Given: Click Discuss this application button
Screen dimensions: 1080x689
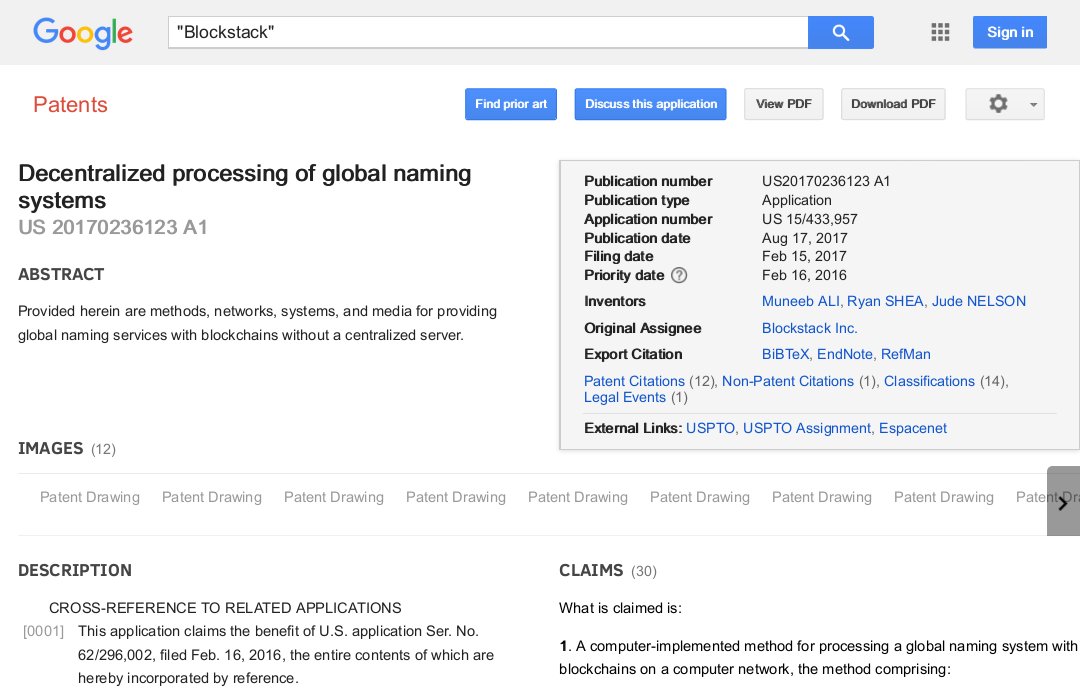Looking at the screenshot, I should [651, 104].
